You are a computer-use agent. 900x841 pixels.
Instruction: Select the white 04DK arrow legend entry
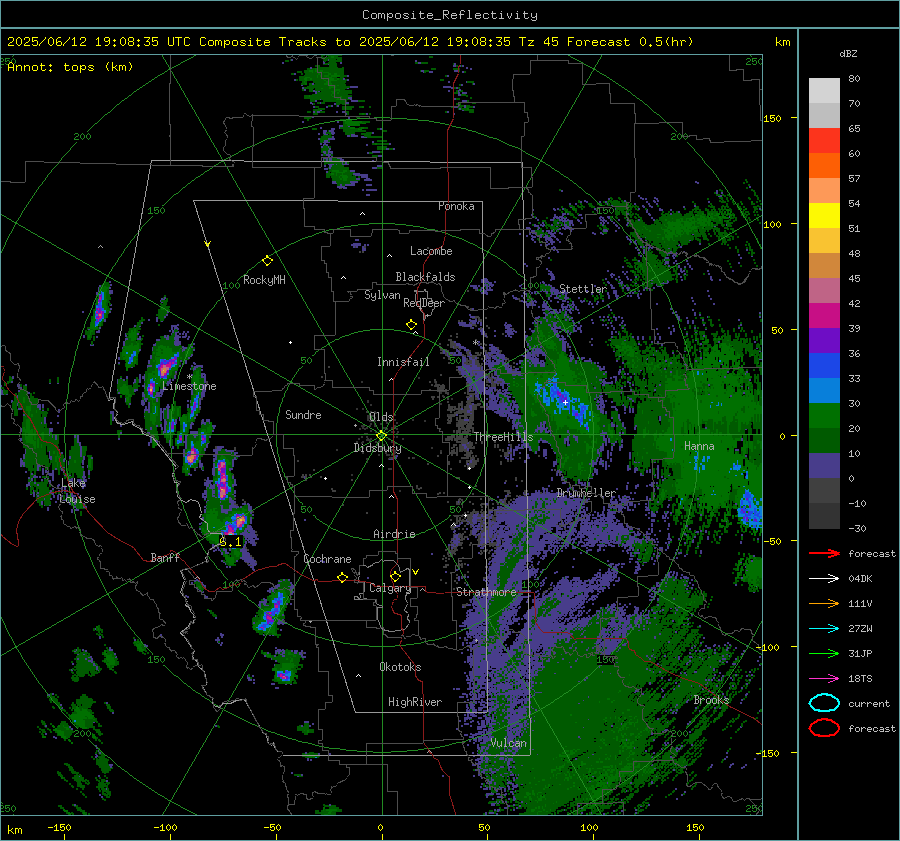824,579
